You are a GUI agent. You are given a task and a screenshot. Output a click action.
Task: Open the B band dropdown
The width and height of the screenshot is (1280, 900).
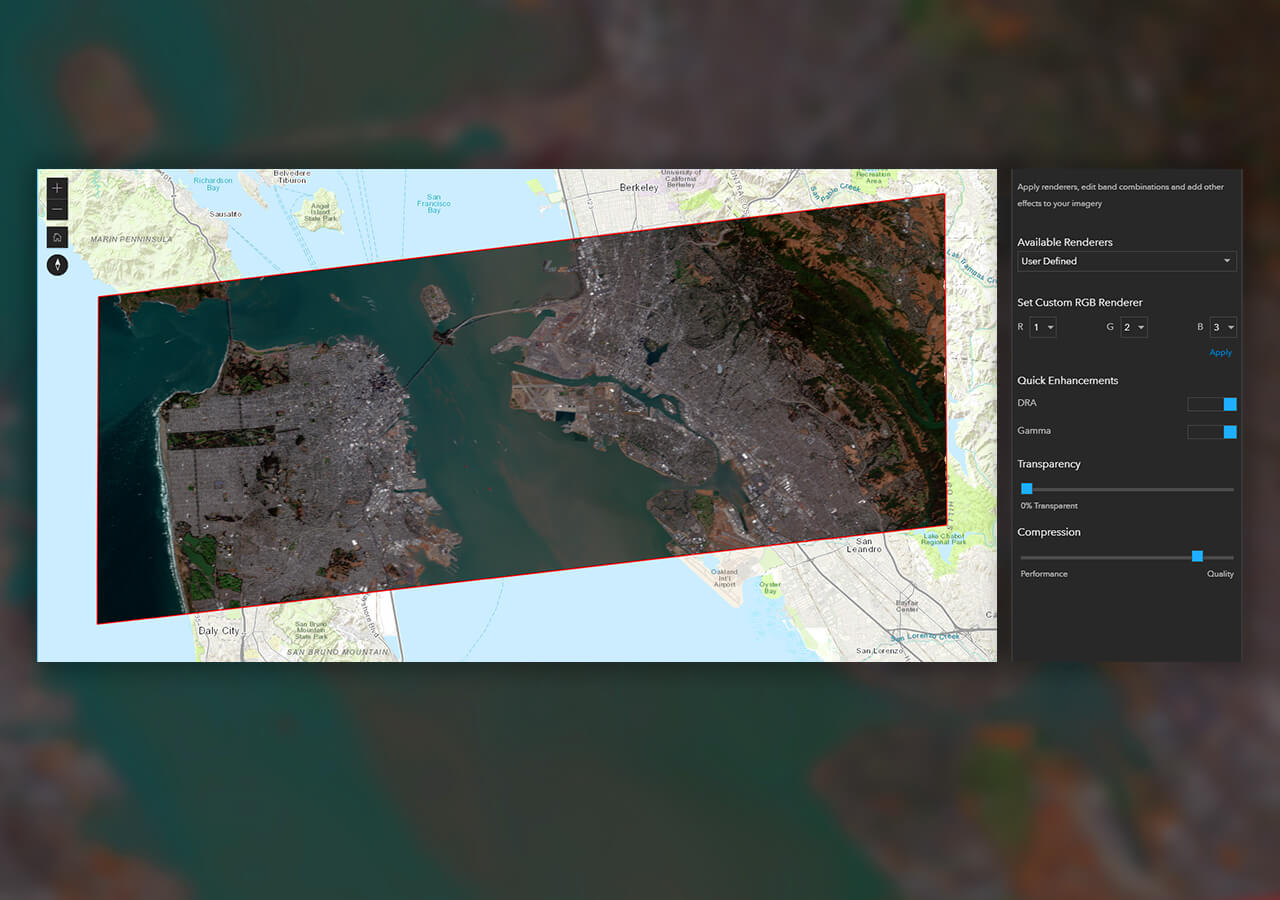(x=1223, y=327)
